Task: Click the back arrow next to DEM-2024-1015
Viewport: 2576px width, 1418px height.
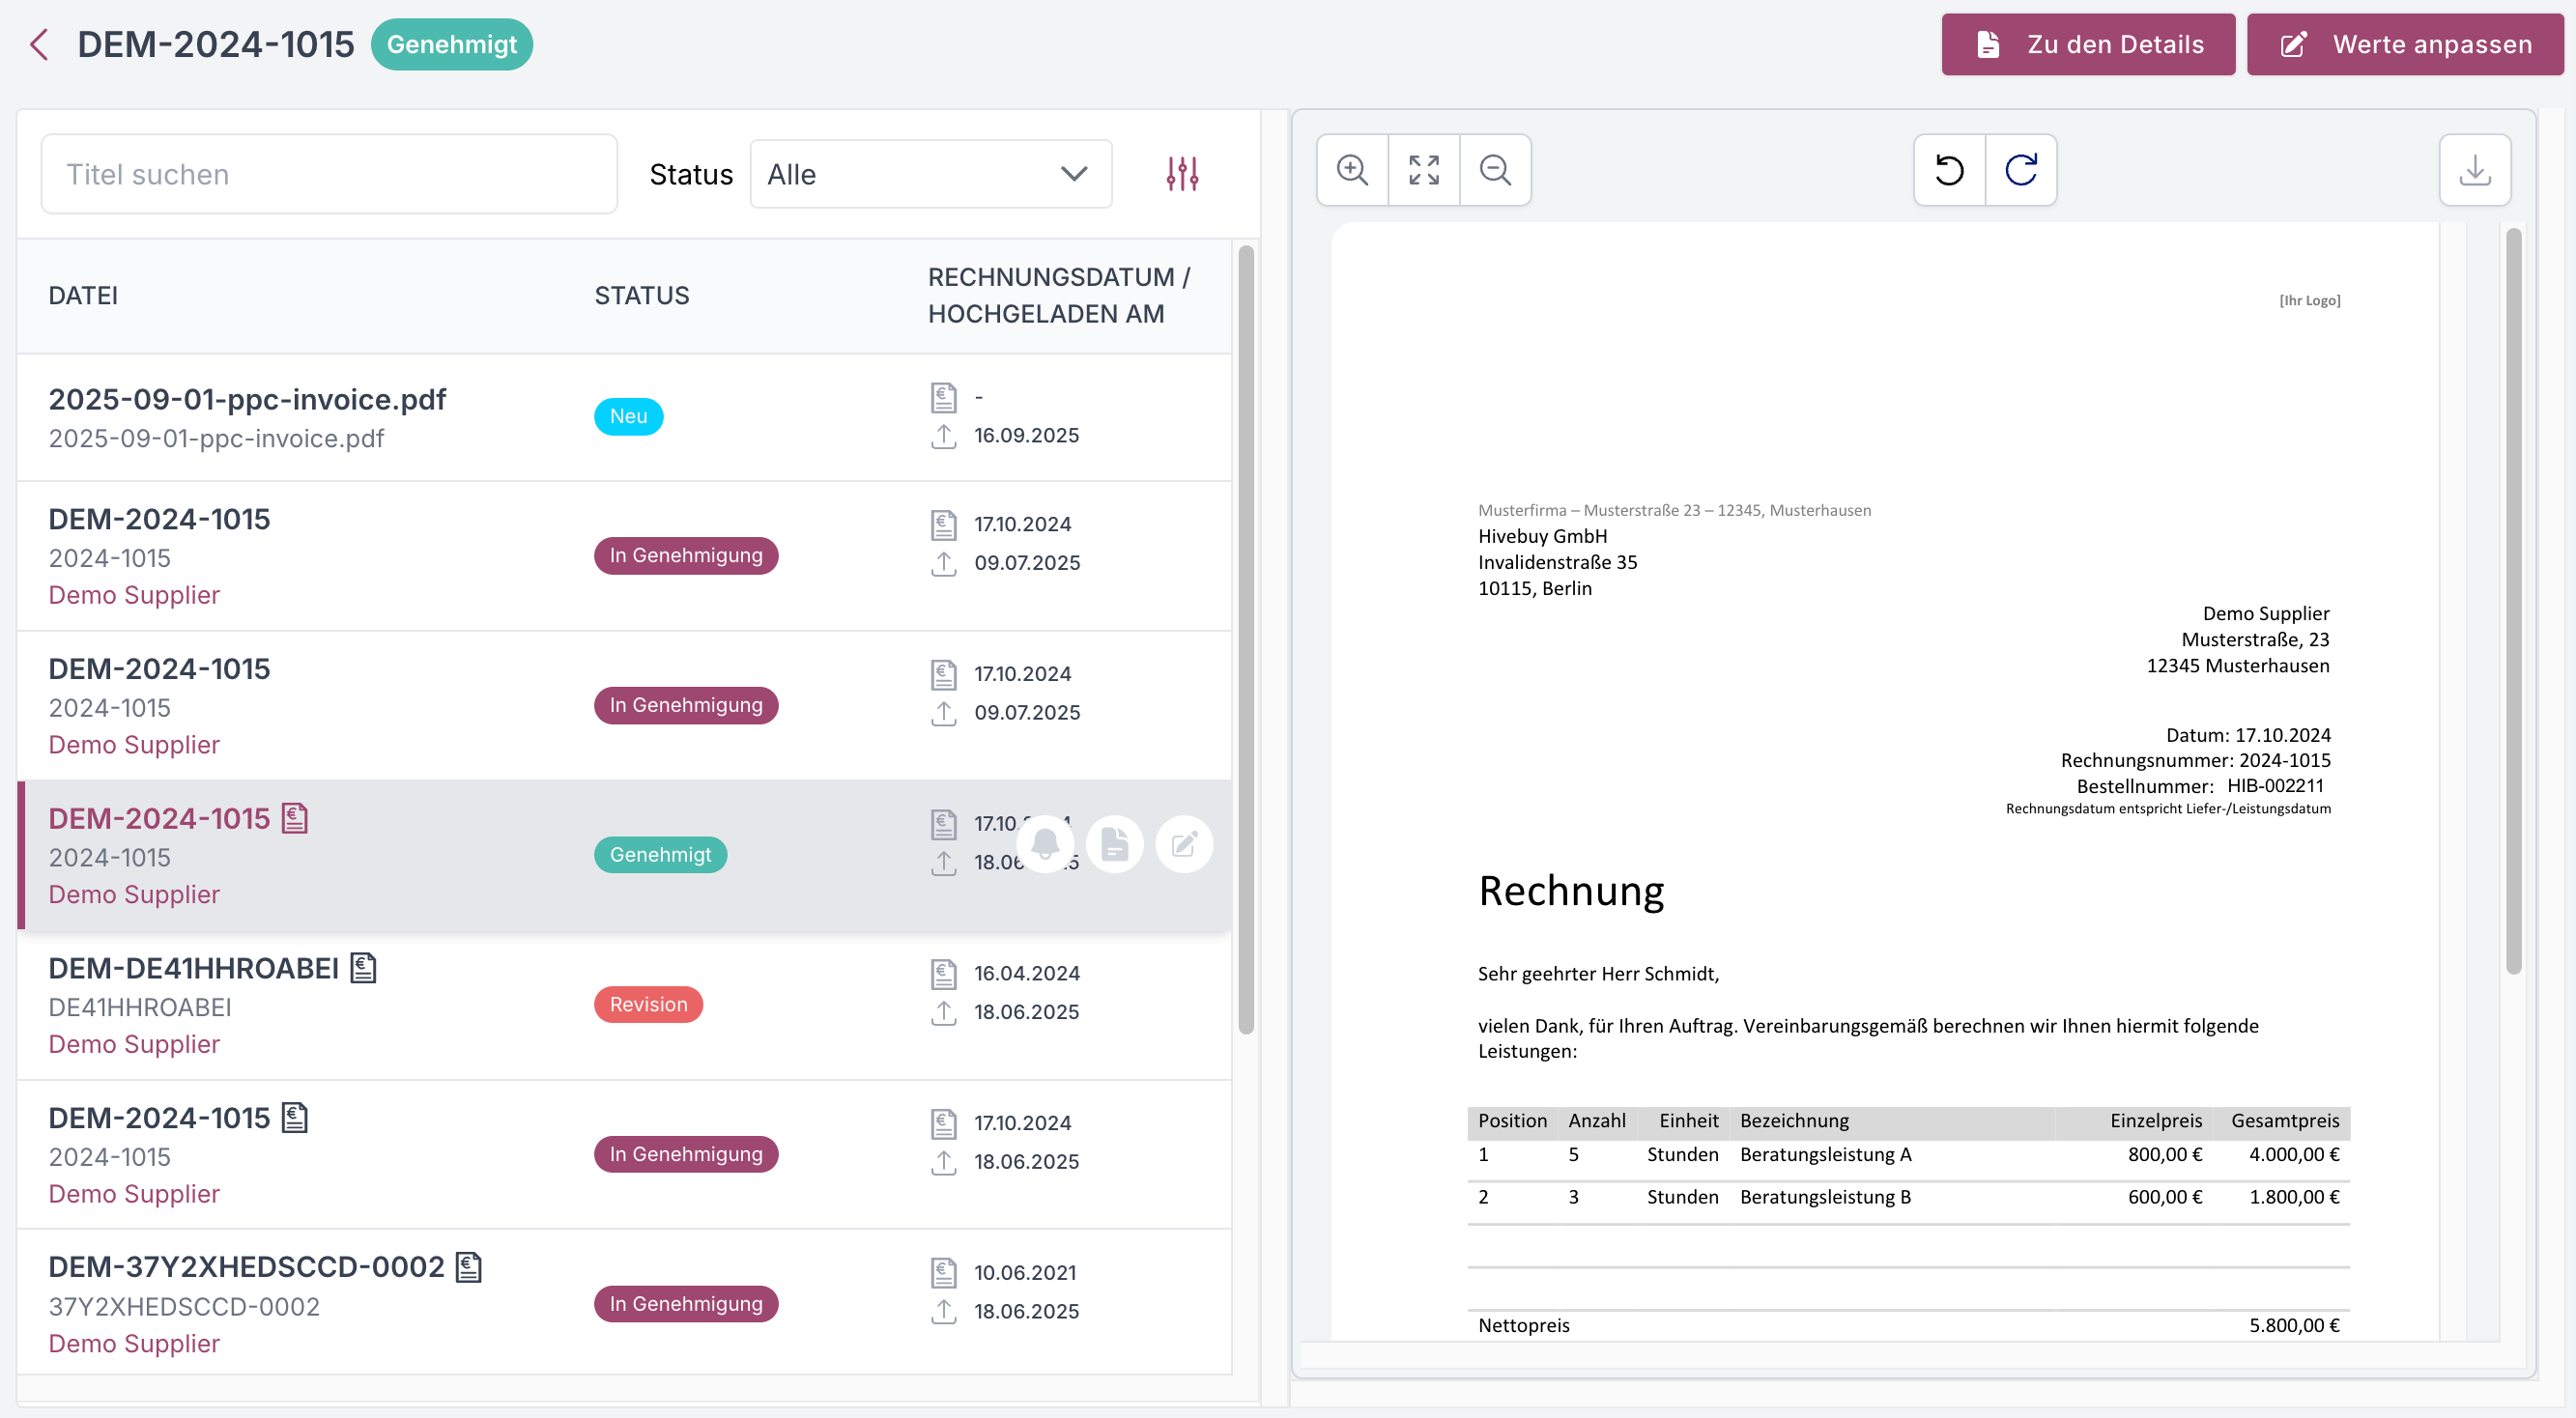Action: [39, 44]
